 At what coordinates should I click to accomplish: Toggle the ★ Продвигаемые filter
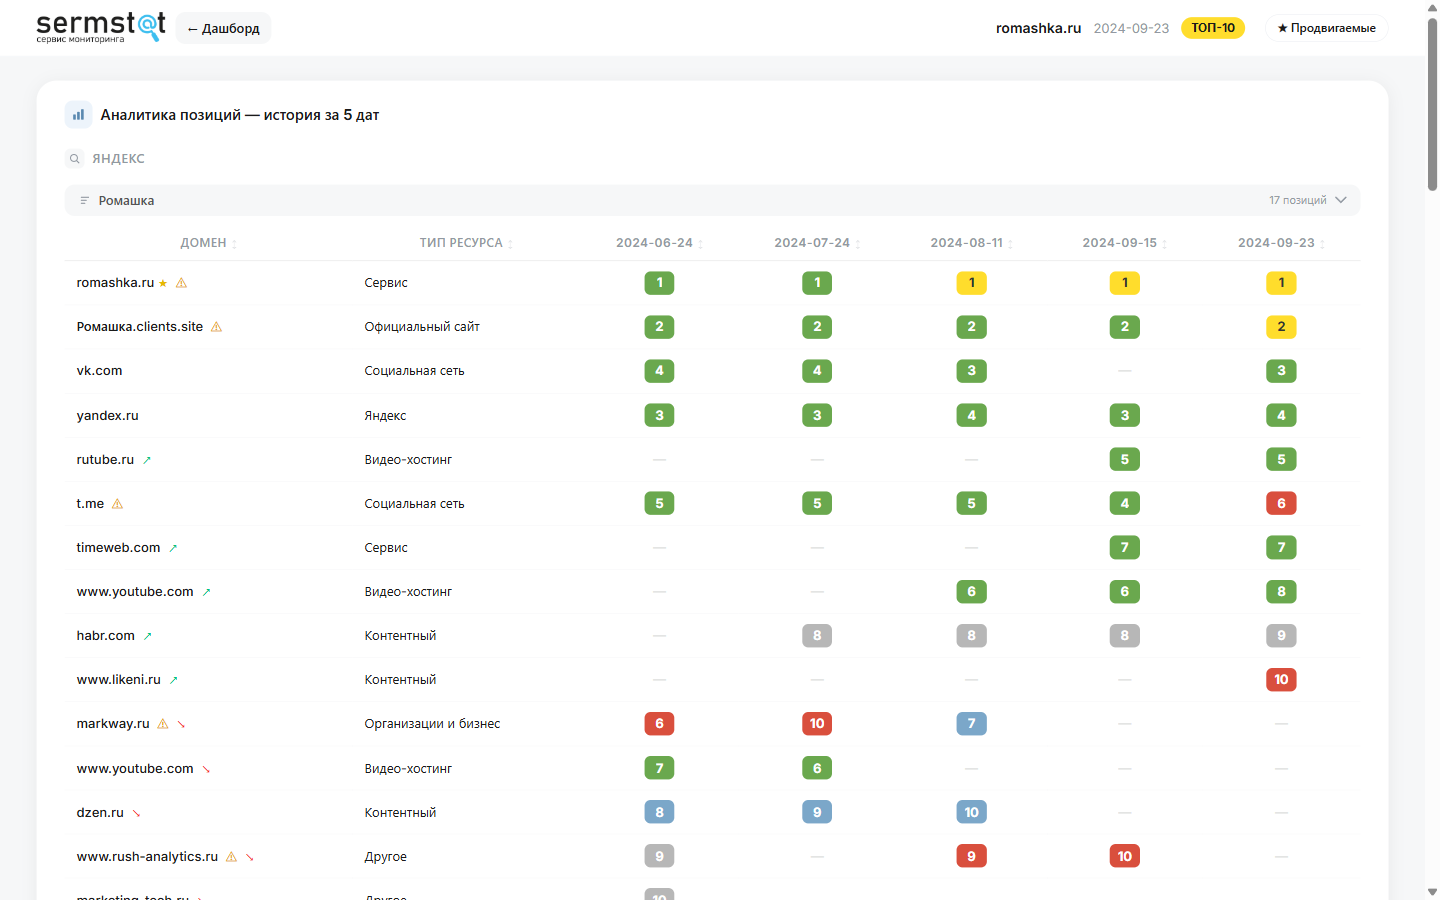1327,28
